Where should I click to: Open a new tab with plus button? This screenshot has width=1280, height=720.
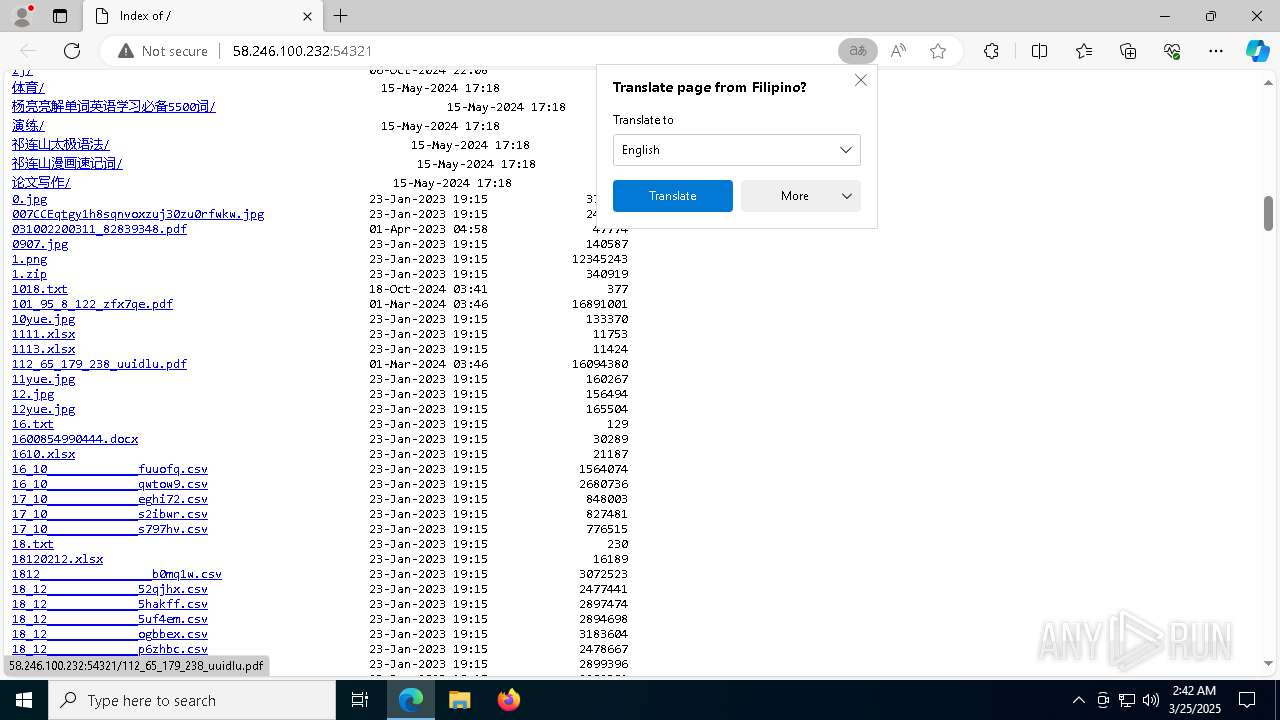[341, 16]
